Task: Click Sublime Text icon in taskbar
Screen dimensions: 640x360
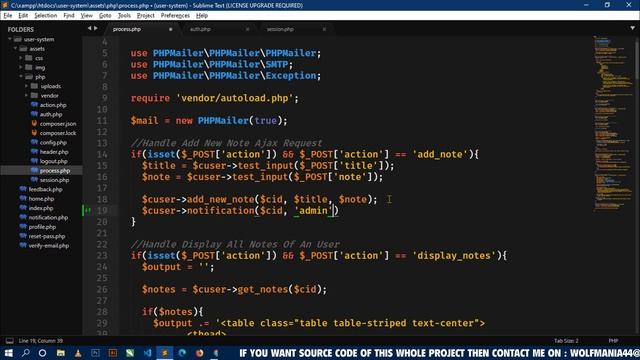Action: tap(165, 353)
